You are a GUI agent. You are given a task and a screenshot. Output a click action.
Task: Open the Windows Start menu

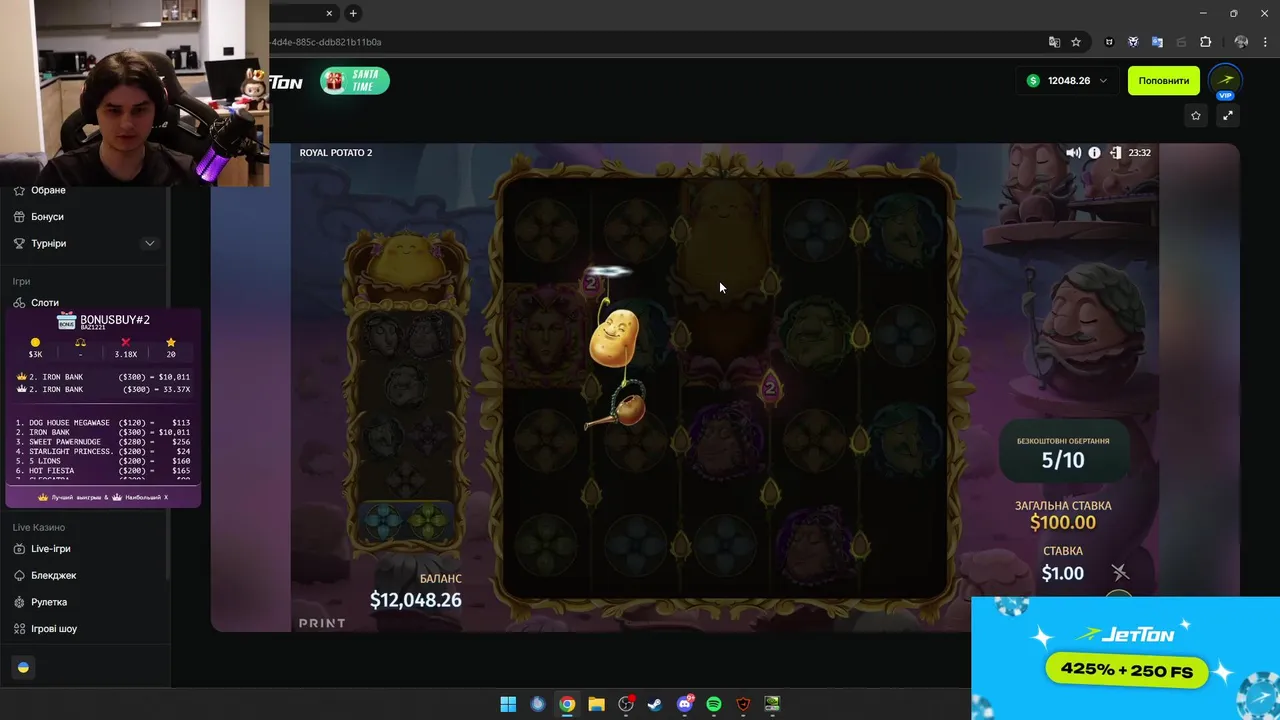508,704
